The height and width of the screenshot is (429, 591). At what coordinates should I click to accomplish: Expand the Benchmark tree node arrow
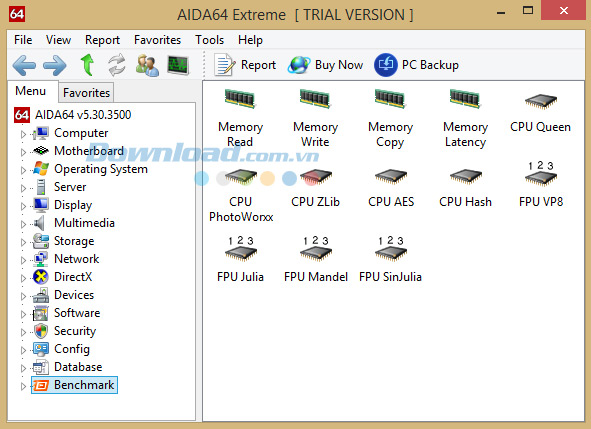pyautogui.click(x=23, y=386)
